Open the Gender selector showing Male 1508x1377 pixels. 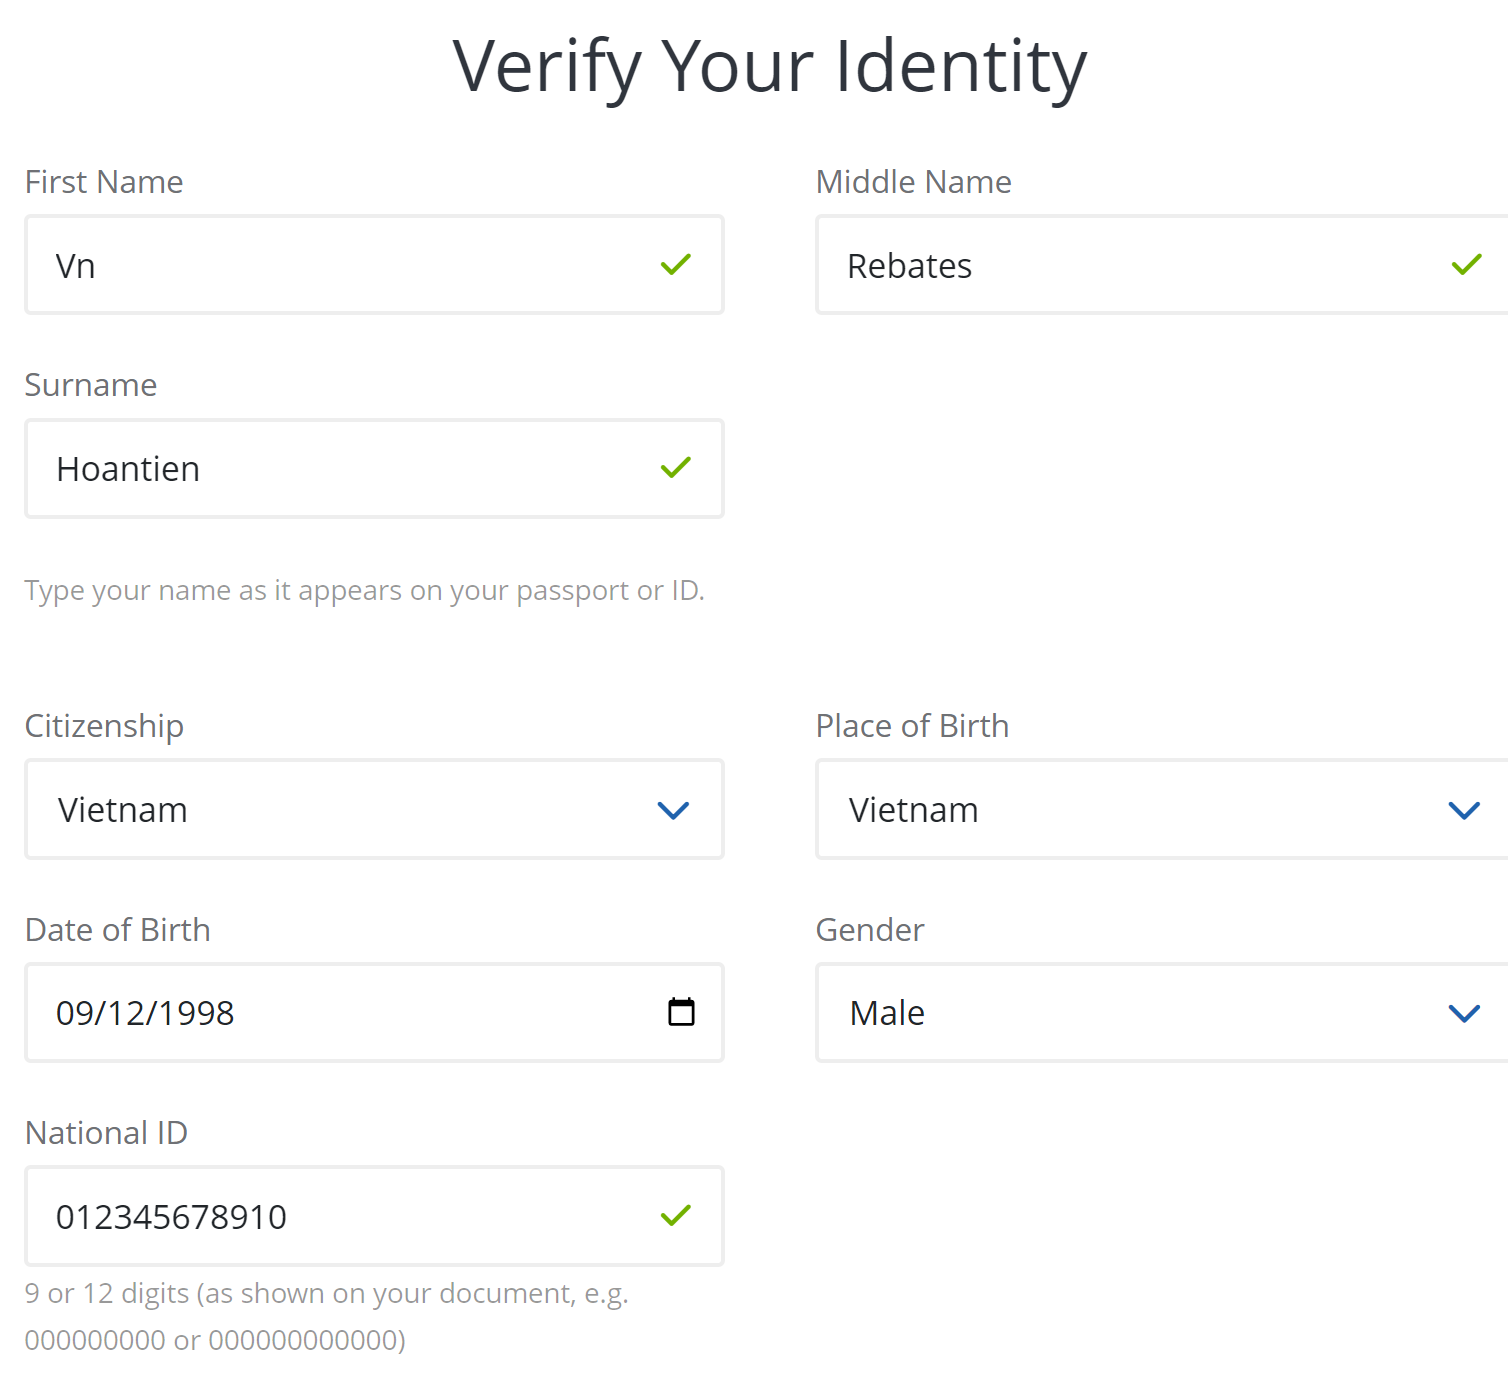coord(1162,1012)
